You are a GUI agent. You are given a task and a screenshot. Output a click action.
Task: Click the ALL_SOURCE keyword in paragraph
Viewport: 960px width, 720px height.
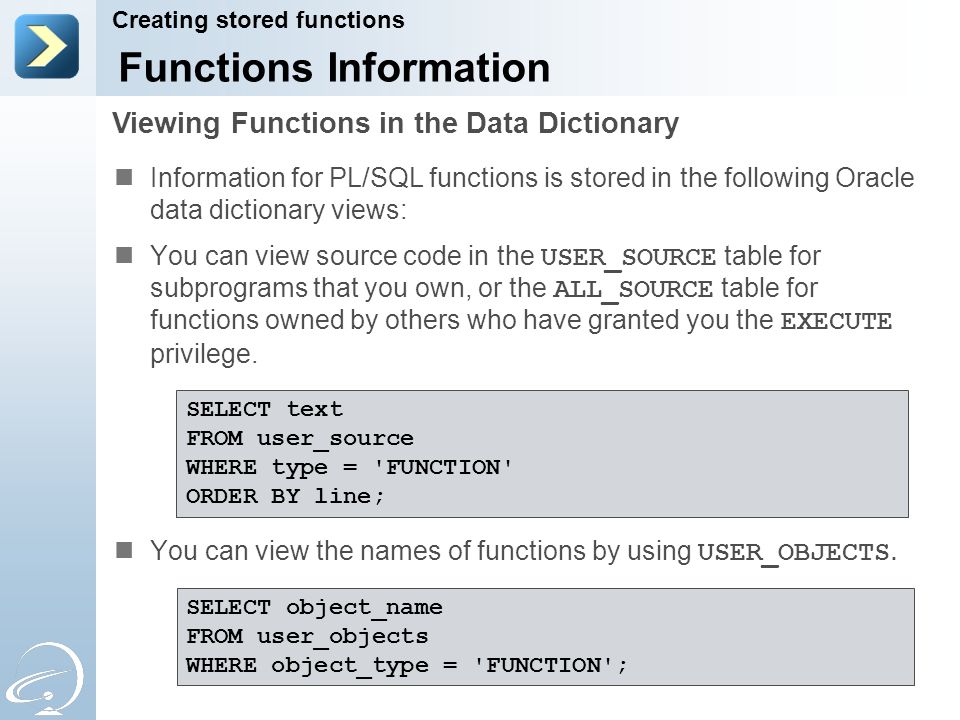click(633, 289)
